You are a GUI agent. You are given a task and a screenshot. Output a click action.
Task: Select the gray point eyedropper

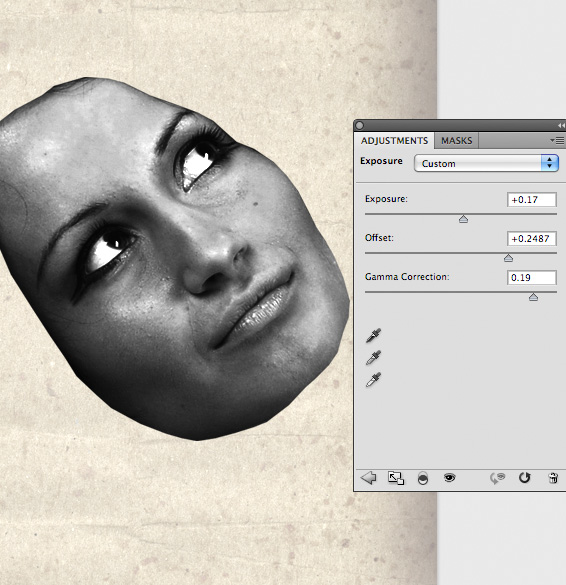373,358
